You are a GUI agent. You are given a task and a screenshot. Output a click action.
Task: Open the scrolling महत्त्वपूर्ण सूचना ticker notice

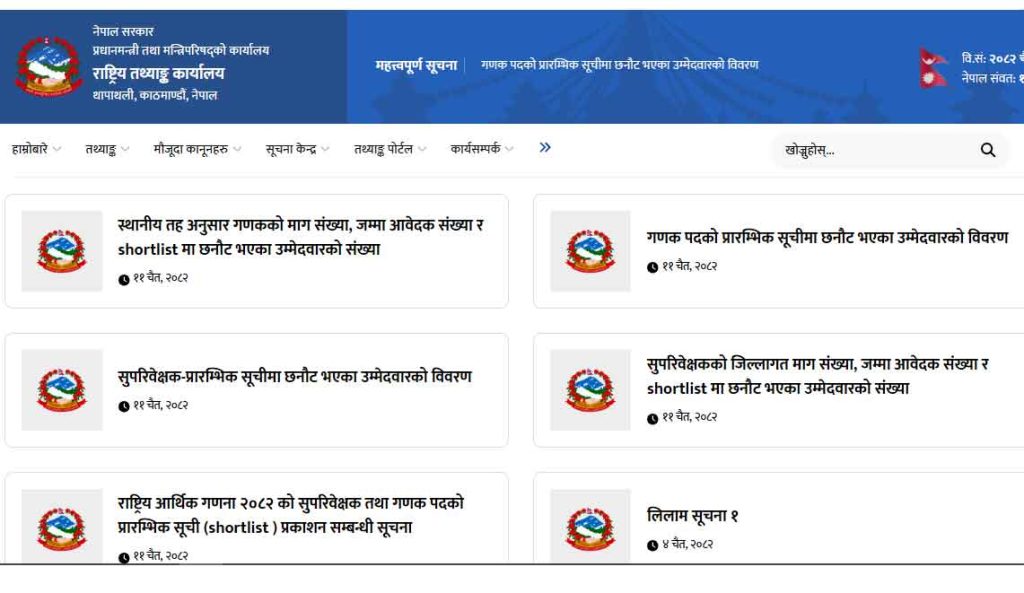(x=620, y=65)
